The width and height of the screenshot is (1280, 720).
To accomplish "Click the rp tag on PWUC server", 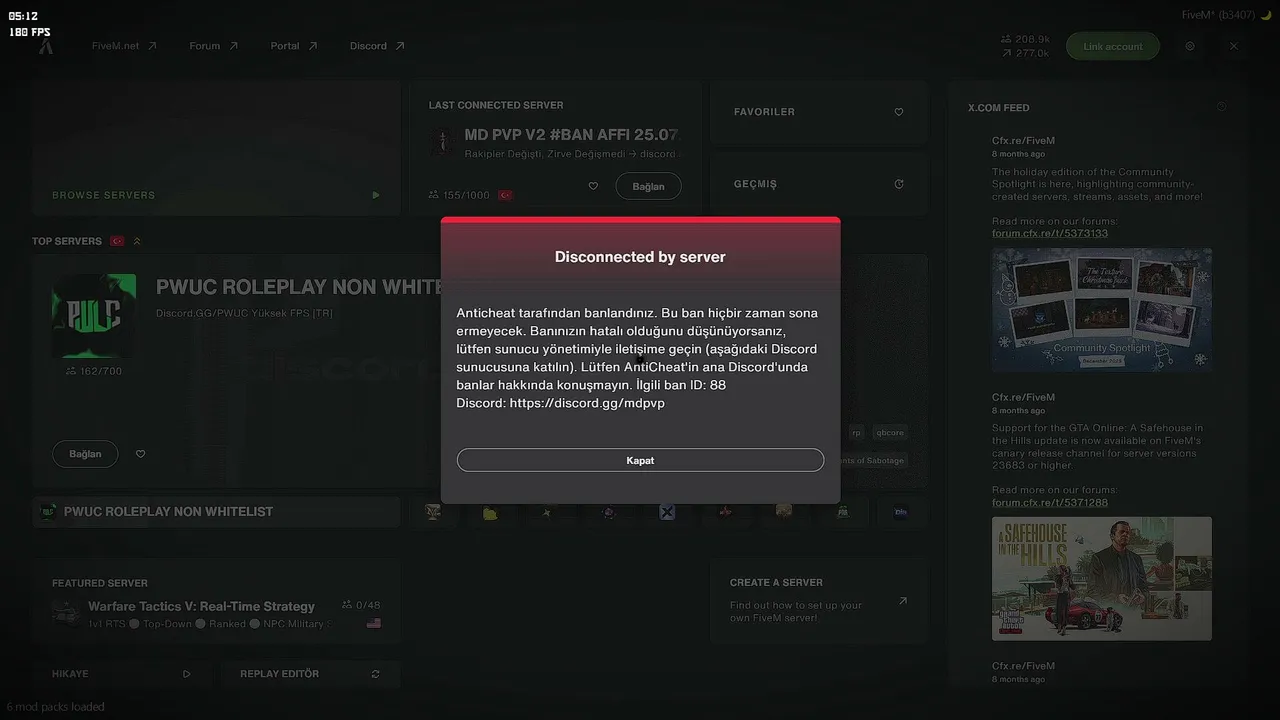I will pyautogui.click(x=856, y=433).
